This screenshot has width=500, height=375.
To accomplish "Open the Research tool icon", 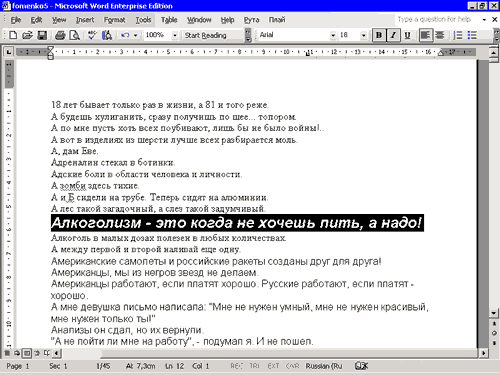I will pos(107,35).
